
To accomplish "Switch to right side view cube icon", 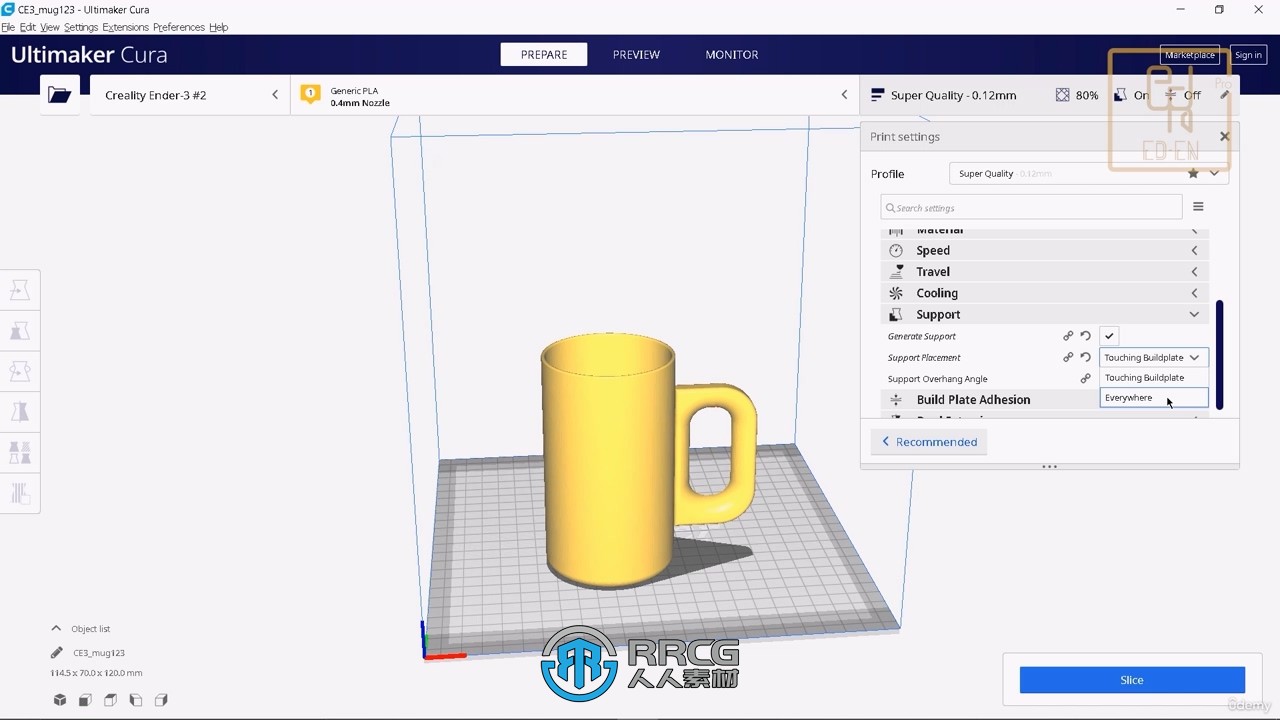I will point(161,700).
